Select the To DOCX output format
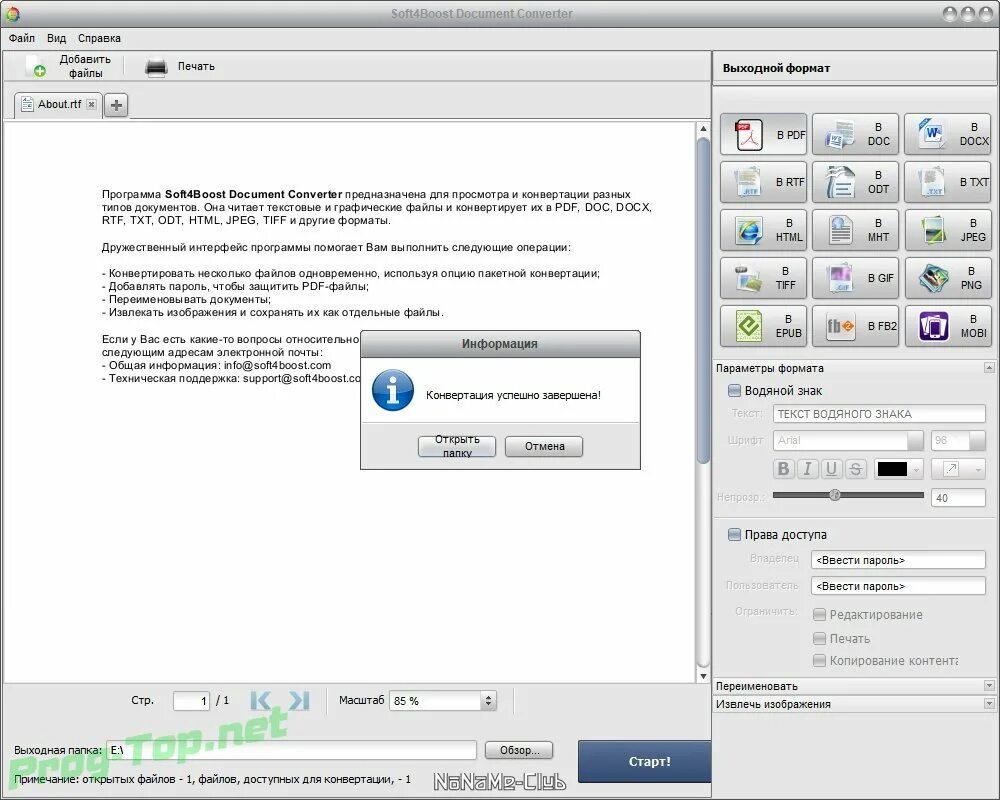 click(947, 135)
